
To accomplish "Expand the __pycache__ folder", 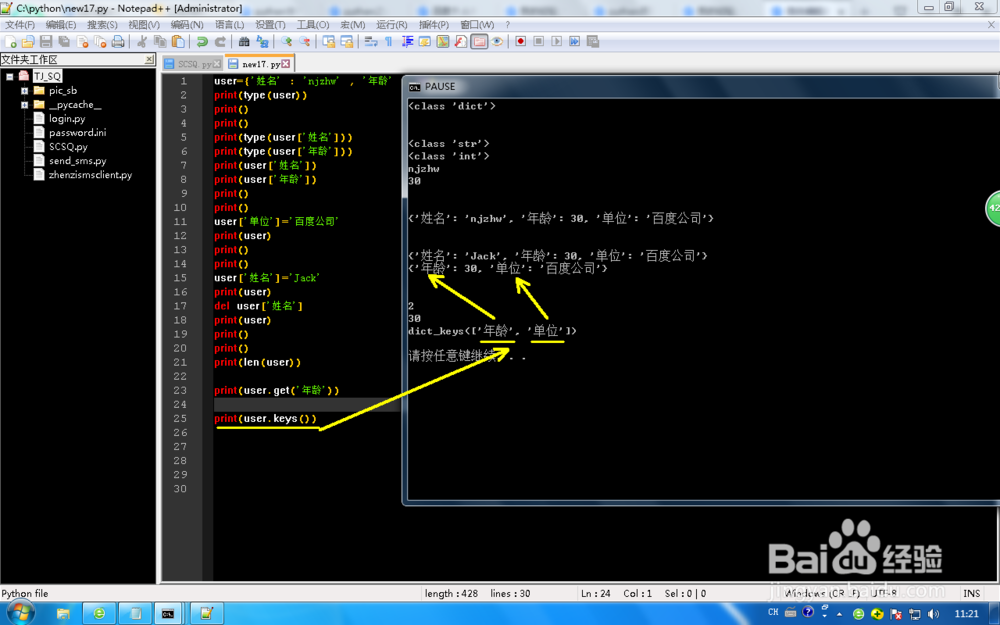I will click(24, 104).
